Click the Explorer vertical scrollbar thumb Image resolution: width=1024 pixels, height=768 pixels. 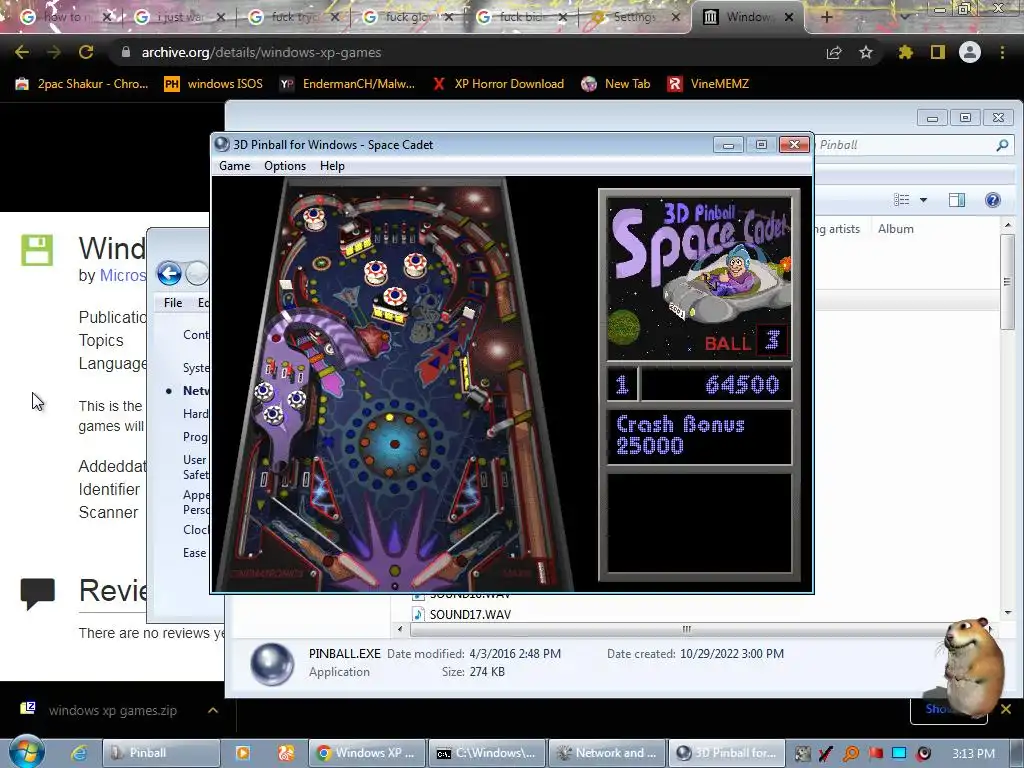click(x=1007, y=281)
